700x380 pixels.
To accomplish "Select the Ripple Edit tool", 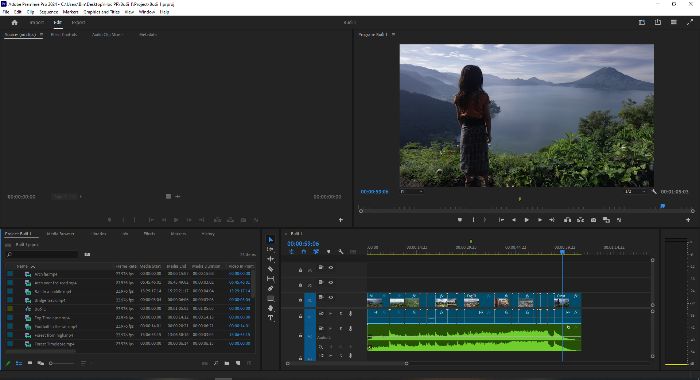I will click(271, 259).
